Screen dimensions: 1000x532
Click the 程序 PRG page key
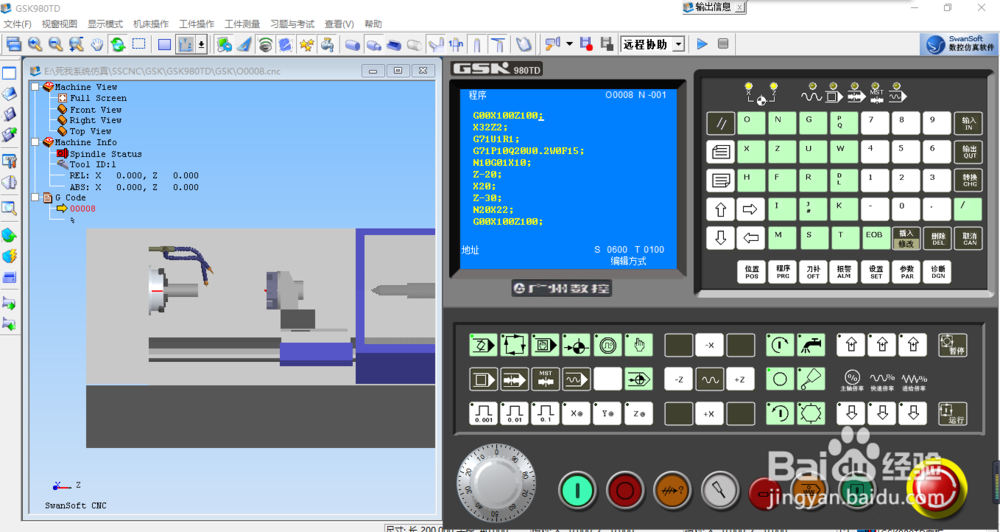[783, 272]
